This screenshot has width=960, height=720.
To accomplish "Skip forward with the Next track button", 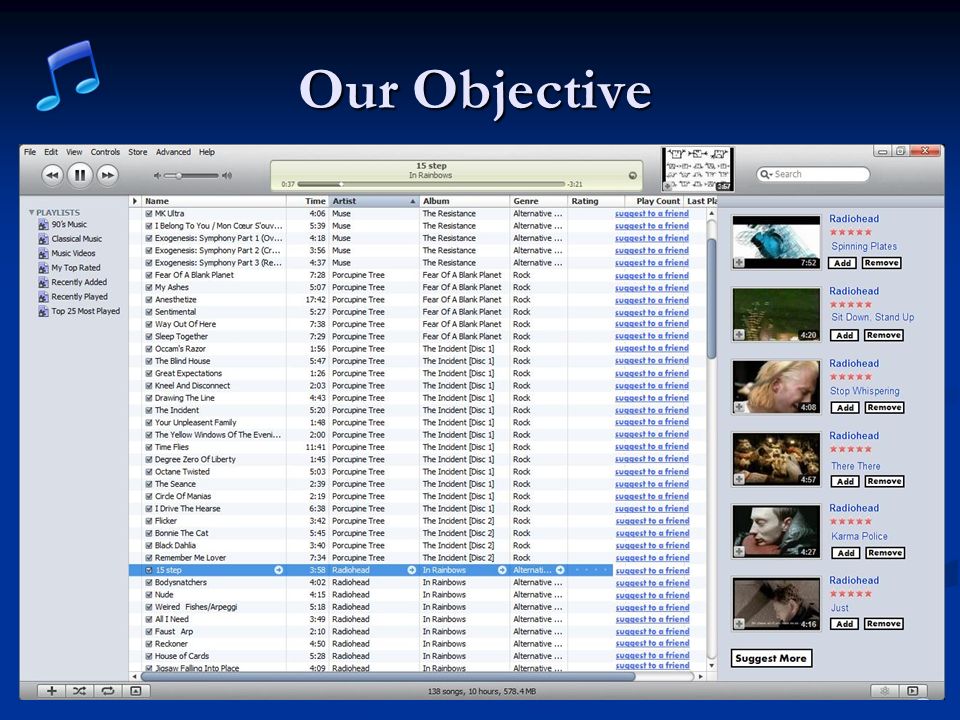I will pyautogui.click(x=107, y=176).
